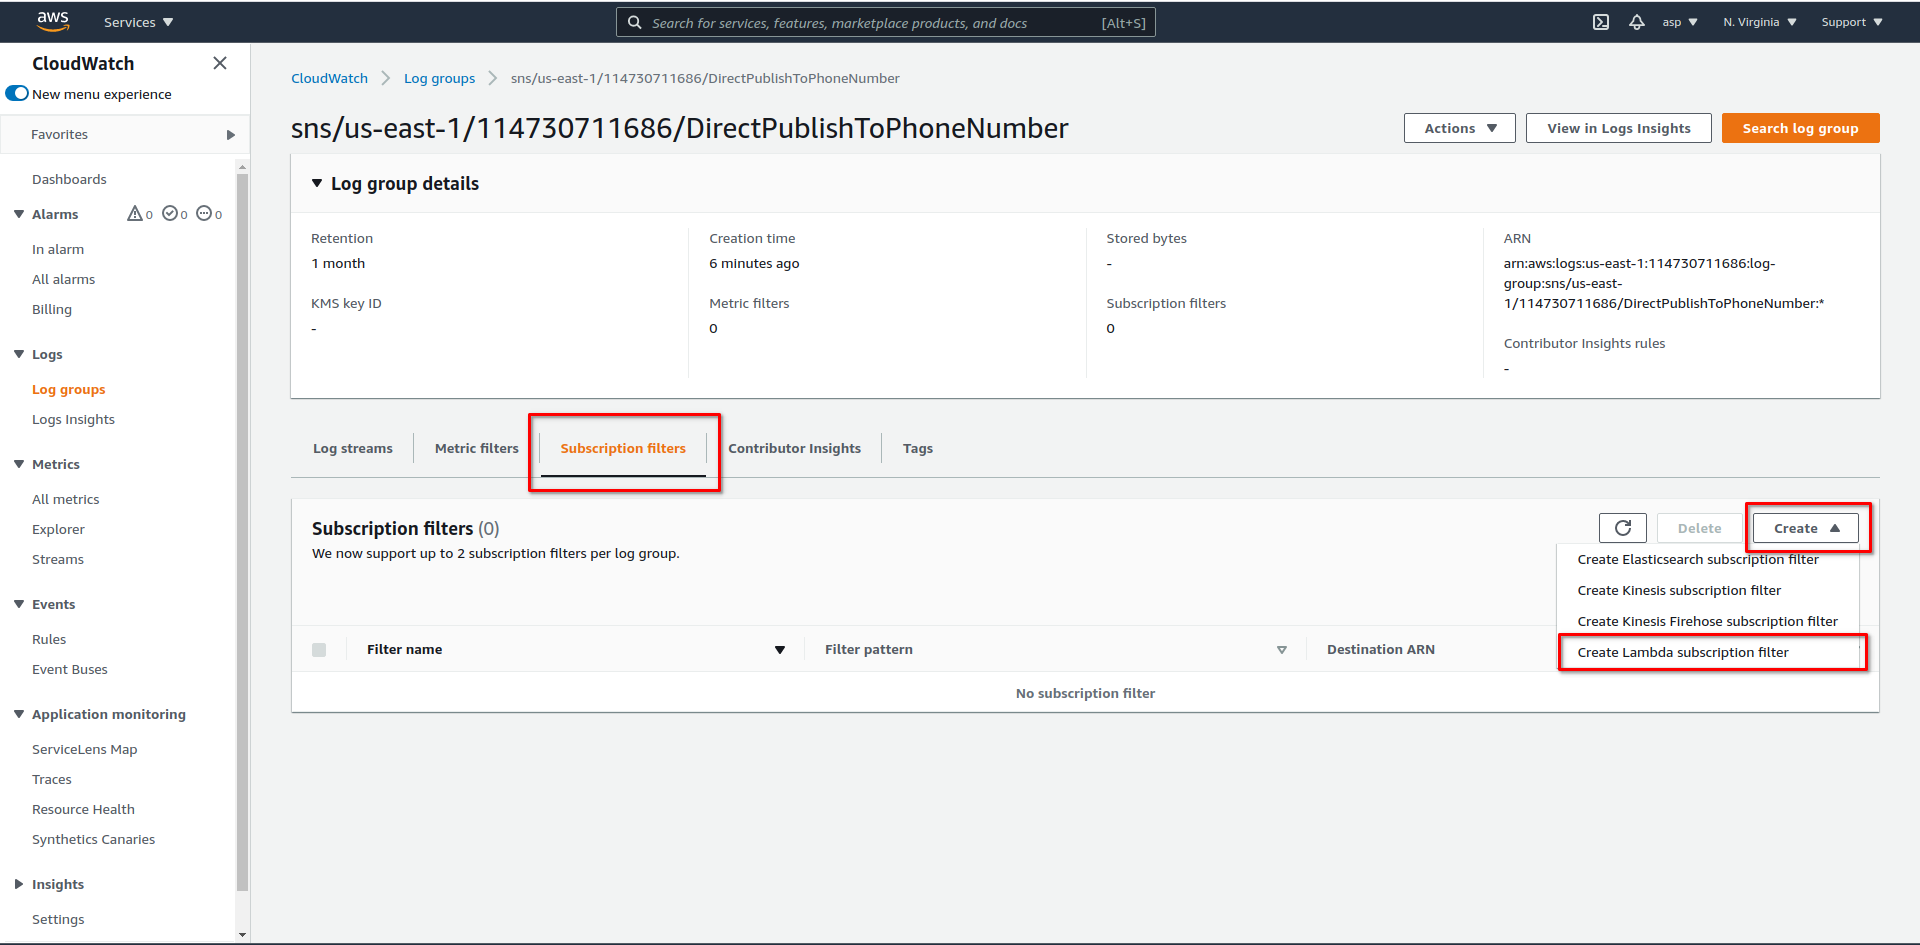Expand the Insights navigation section
Viewport: 1920px width, 945px height.
click(19, 884)
